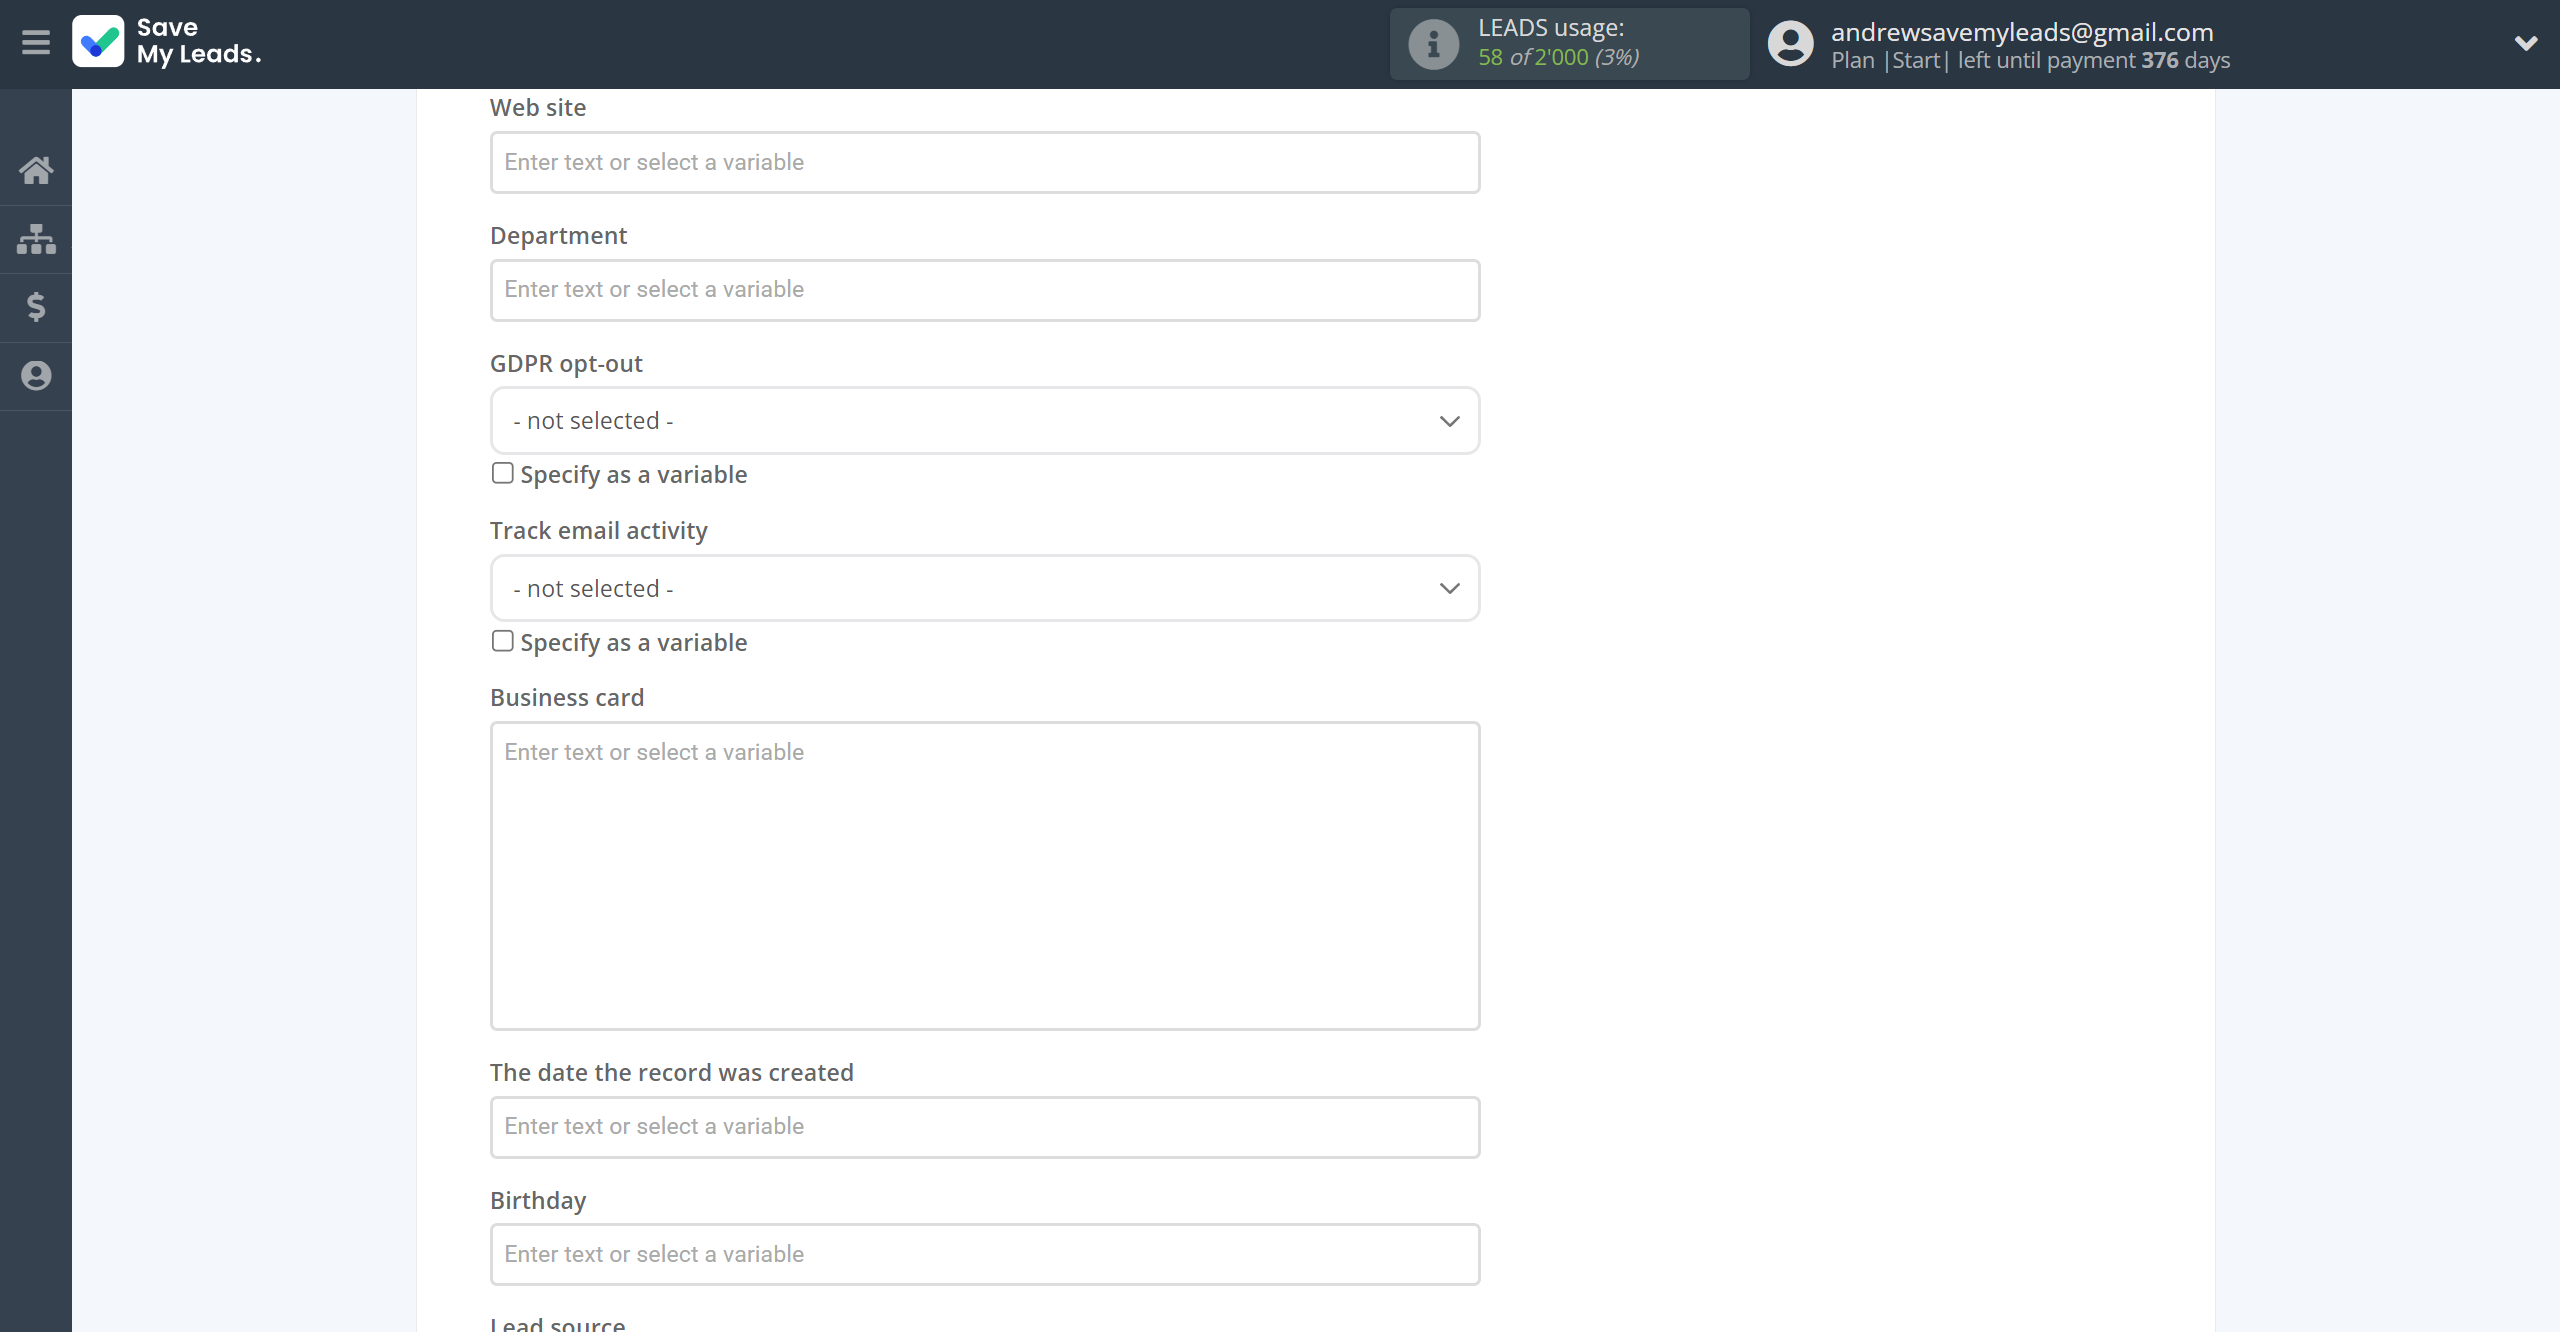Check Specify as a variable under Track email activity
The image size is (2560, 1332).
502,641
